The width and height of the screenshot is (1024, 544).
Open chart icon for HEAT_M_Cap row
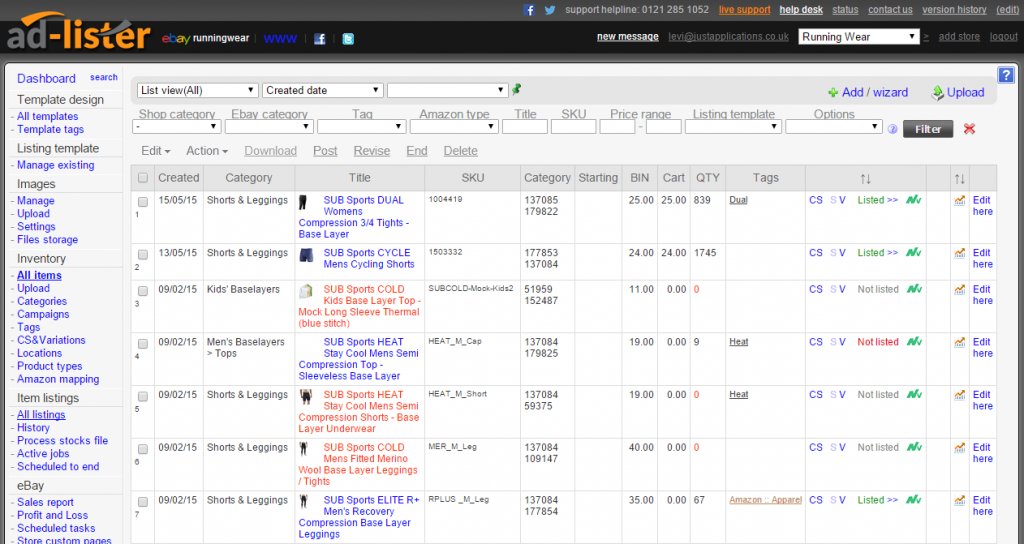(x=959, y=342)
